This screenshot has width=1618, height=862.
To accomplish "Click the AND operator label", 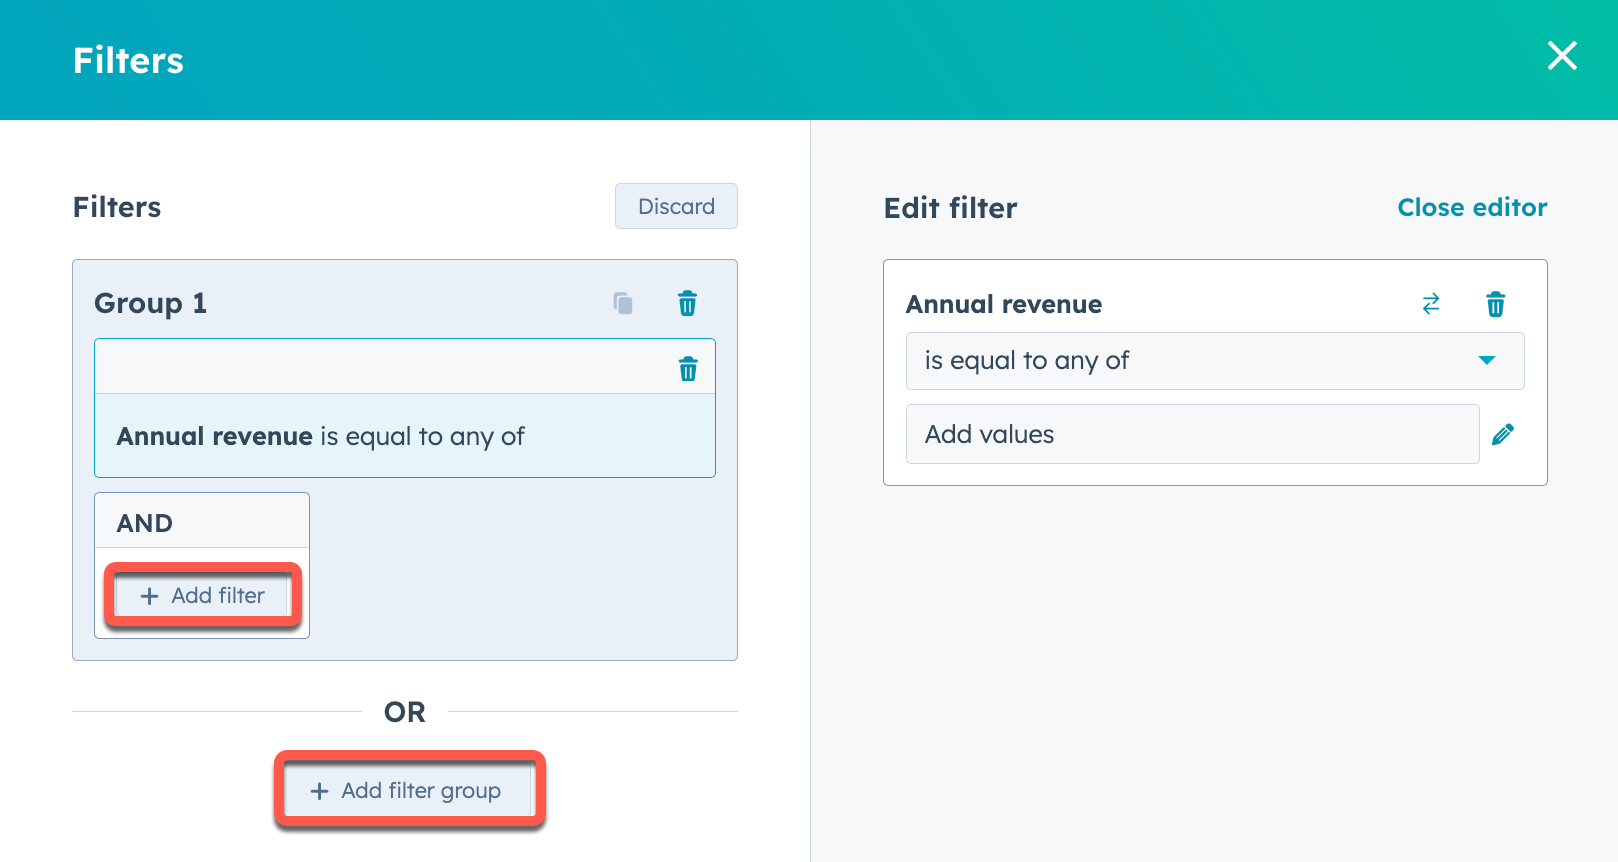I will [x=145, y=523].
